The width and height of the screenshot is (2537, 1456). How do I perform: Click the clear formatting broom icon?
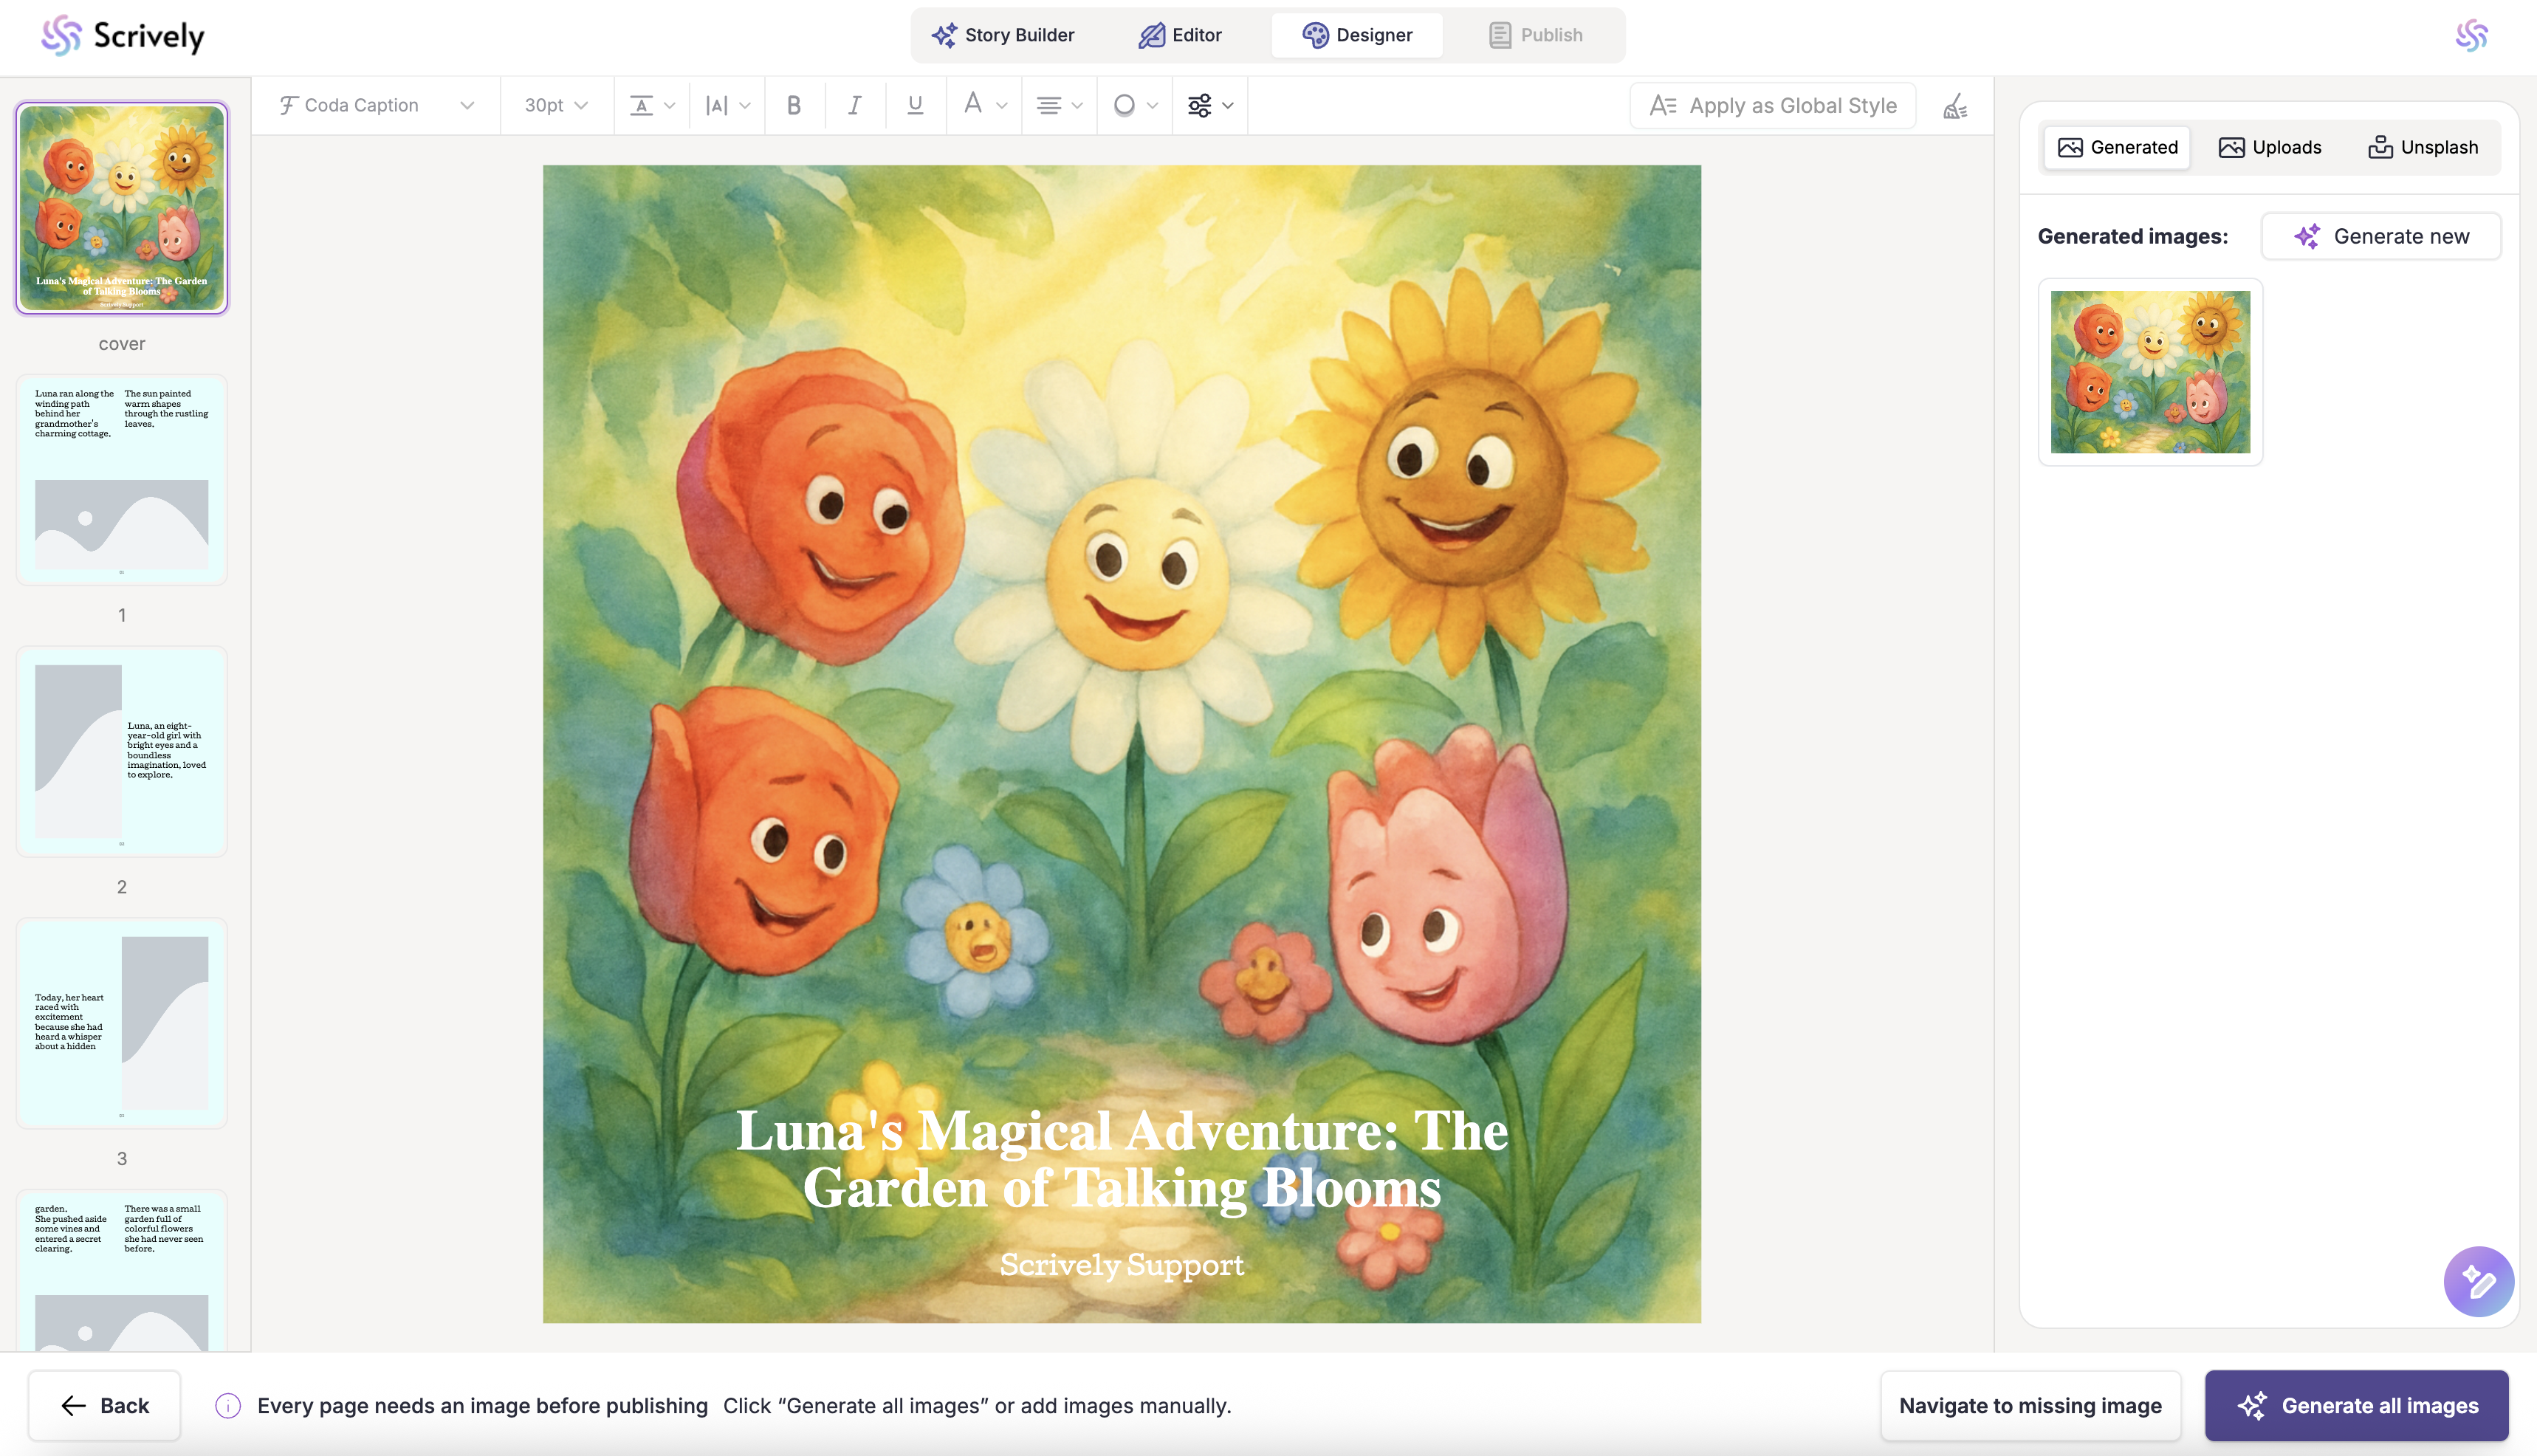click(x=1955, y=106)
